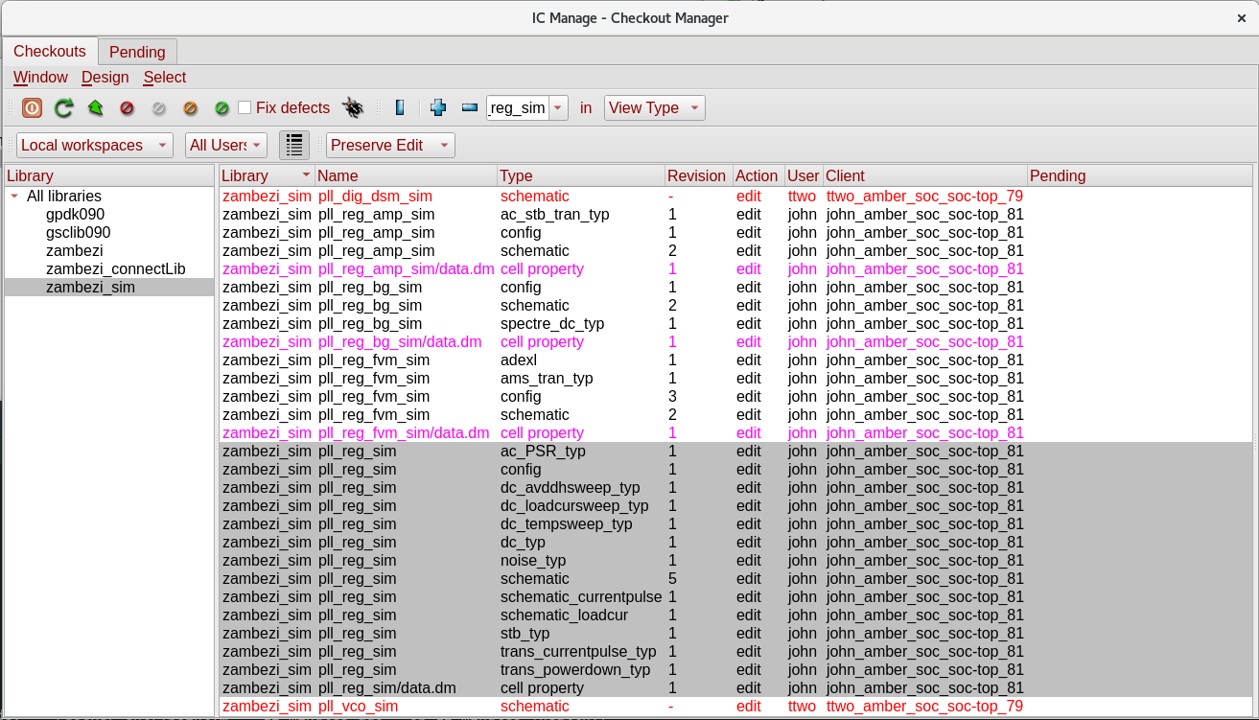
Task: Click the green up-arrow home icon
Action: tap(96, 108)
